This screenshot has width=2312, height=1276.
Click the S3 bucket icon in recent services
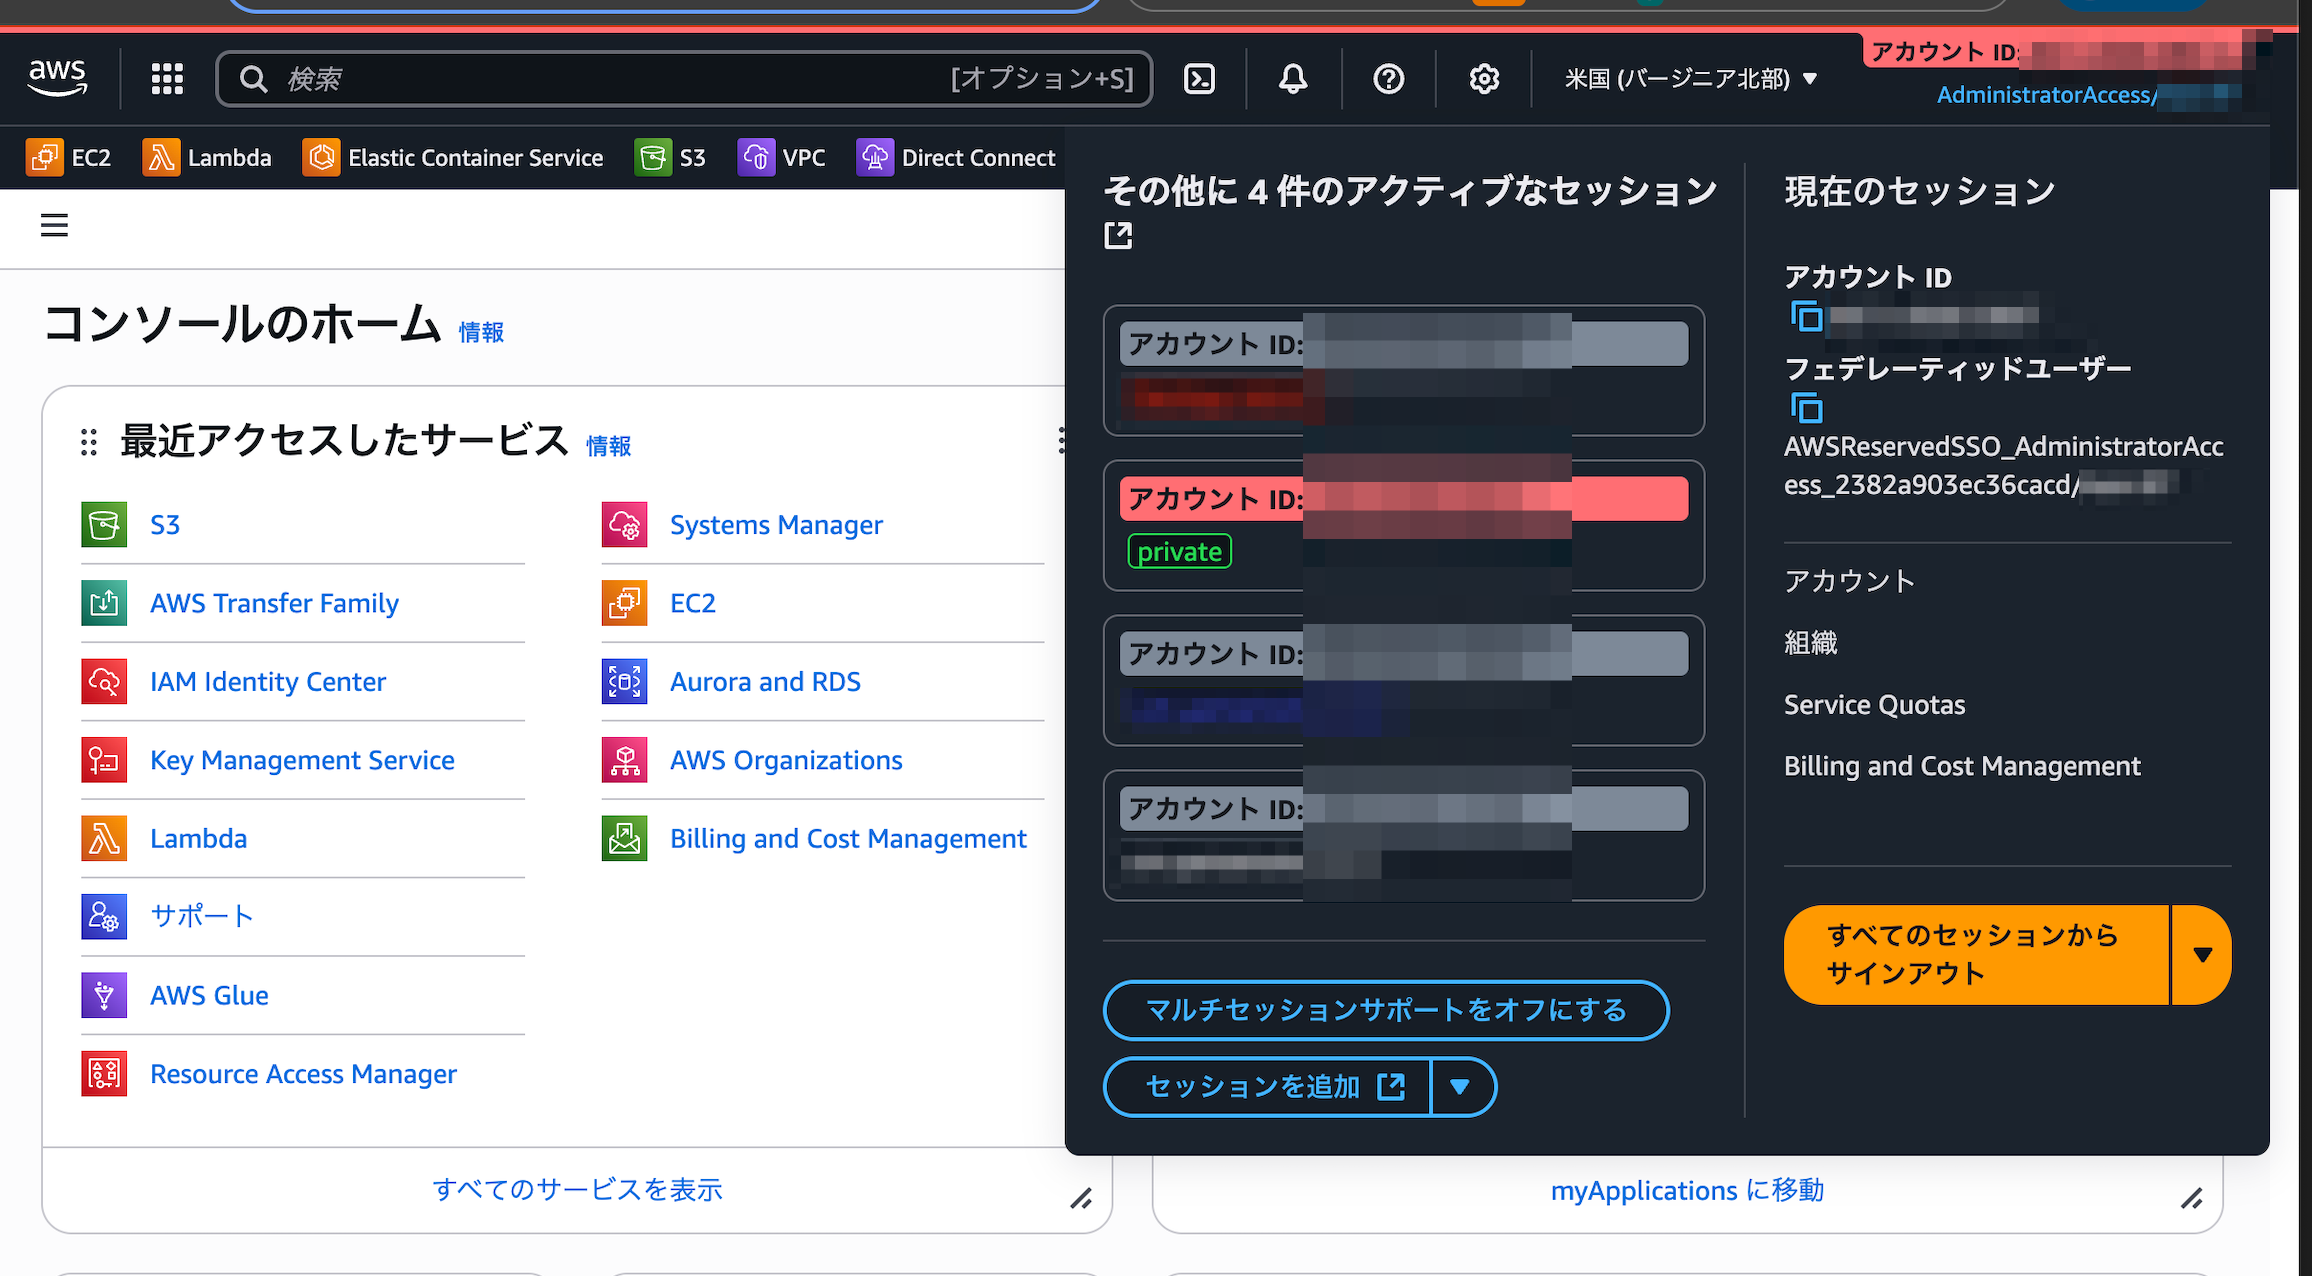(x=104, y=525)
